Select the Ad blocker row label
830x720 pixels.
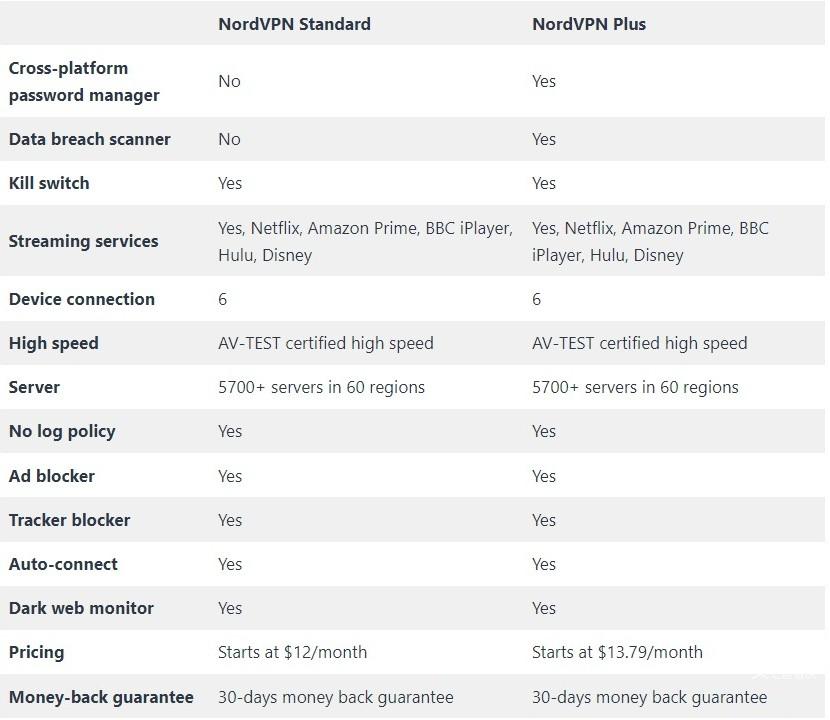[52, 476]
